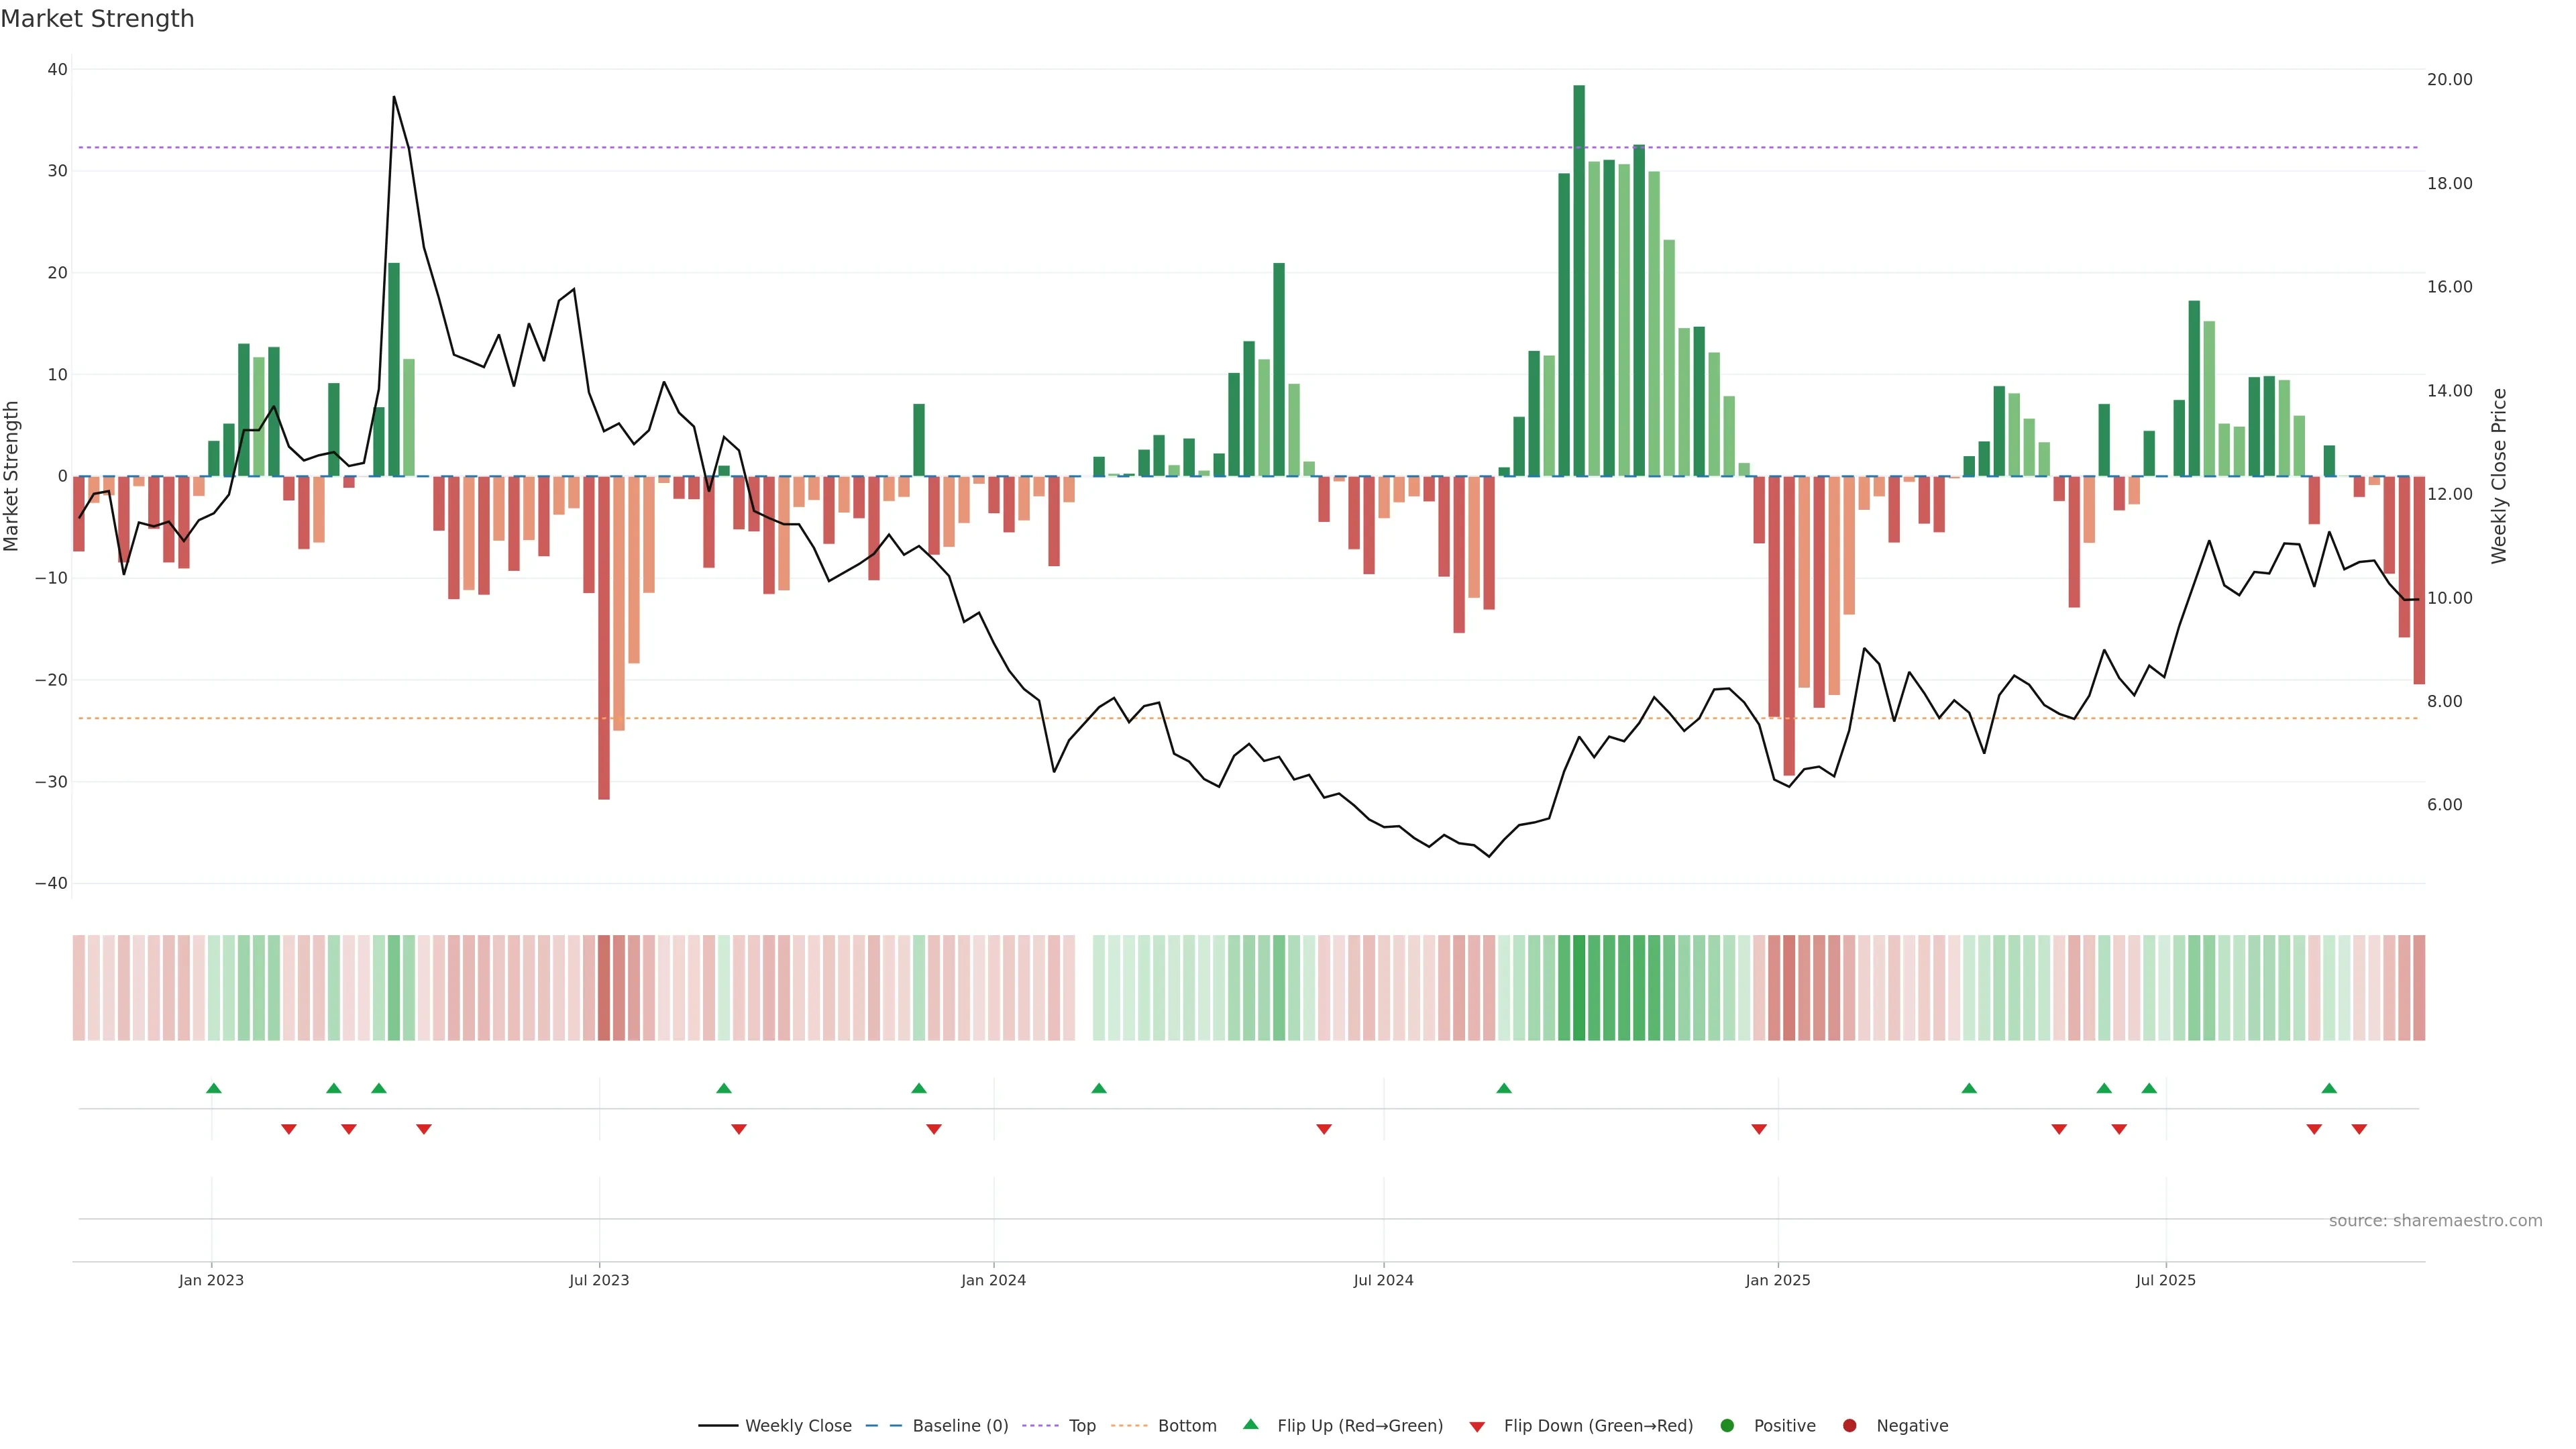Click the darkest green heatmap strip cell

pos(1579,988)
